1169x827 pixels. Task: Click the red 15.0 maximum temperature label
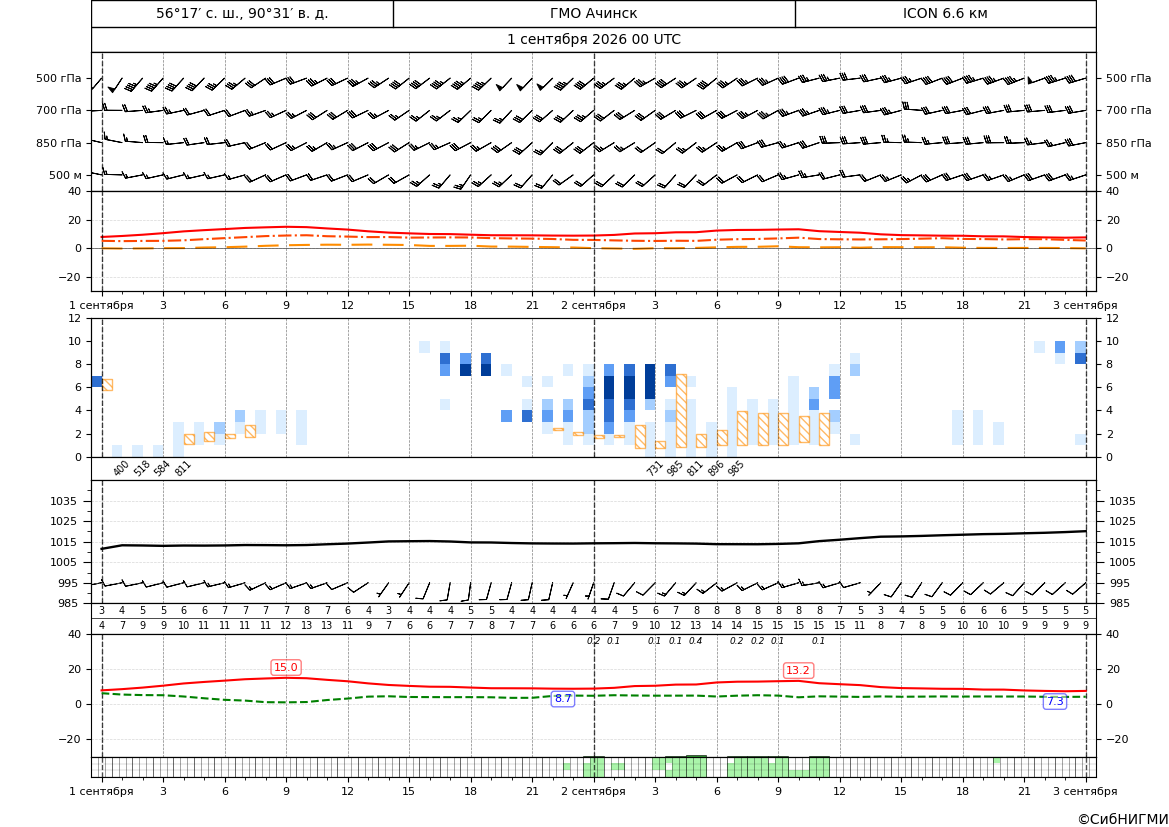pos(286,667)
